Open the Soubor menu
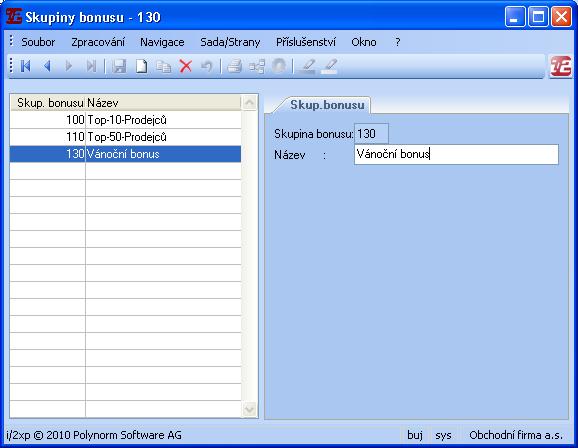The width and height of the screenshot is (578, 448). [38, 42]
